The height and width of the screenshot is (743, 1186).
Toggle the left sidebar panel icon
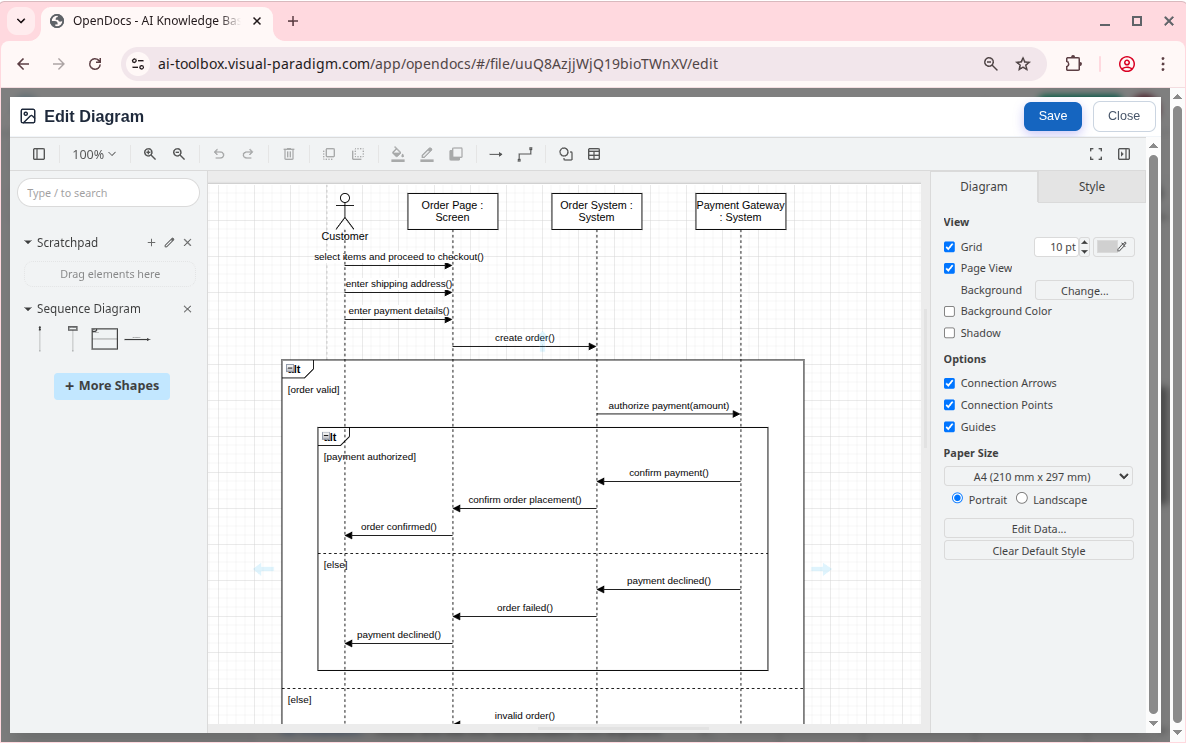39,154
